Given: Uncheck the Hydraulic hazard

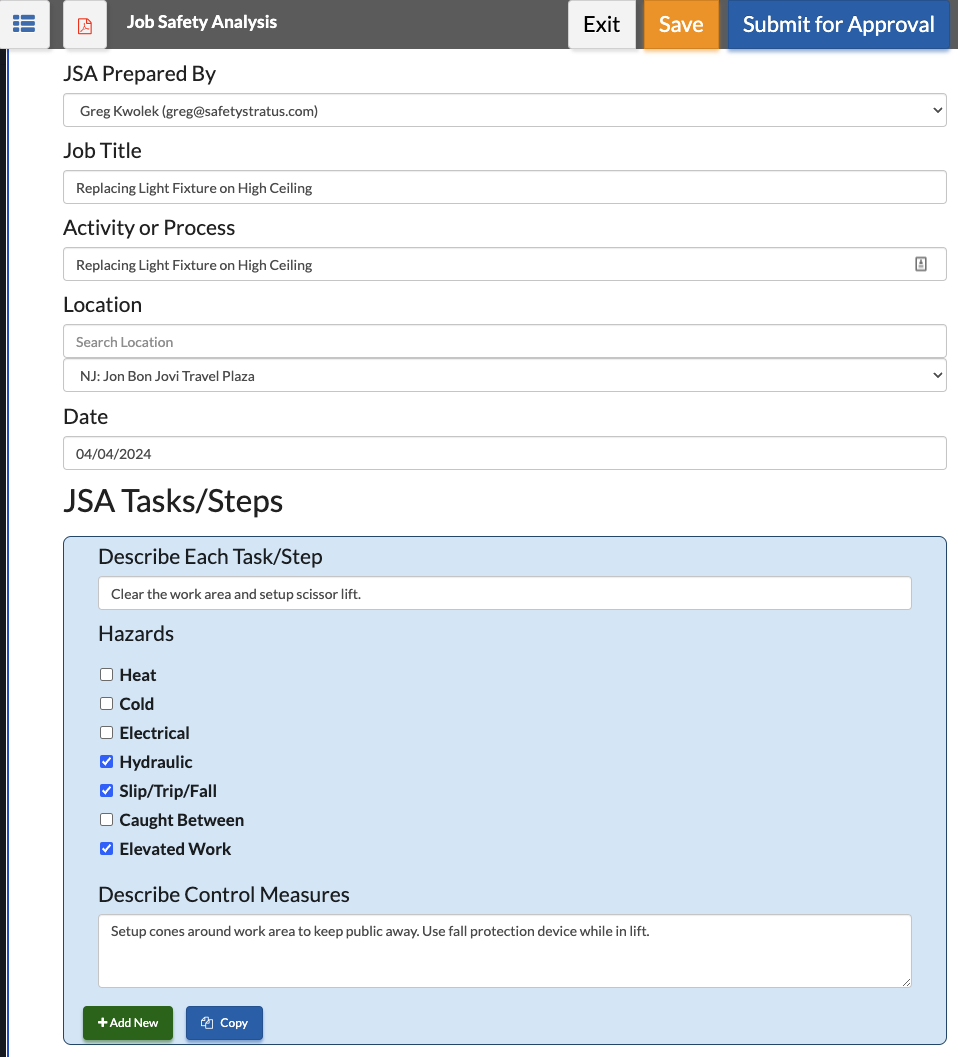Looking at the screenshot, I should point(106,761).
